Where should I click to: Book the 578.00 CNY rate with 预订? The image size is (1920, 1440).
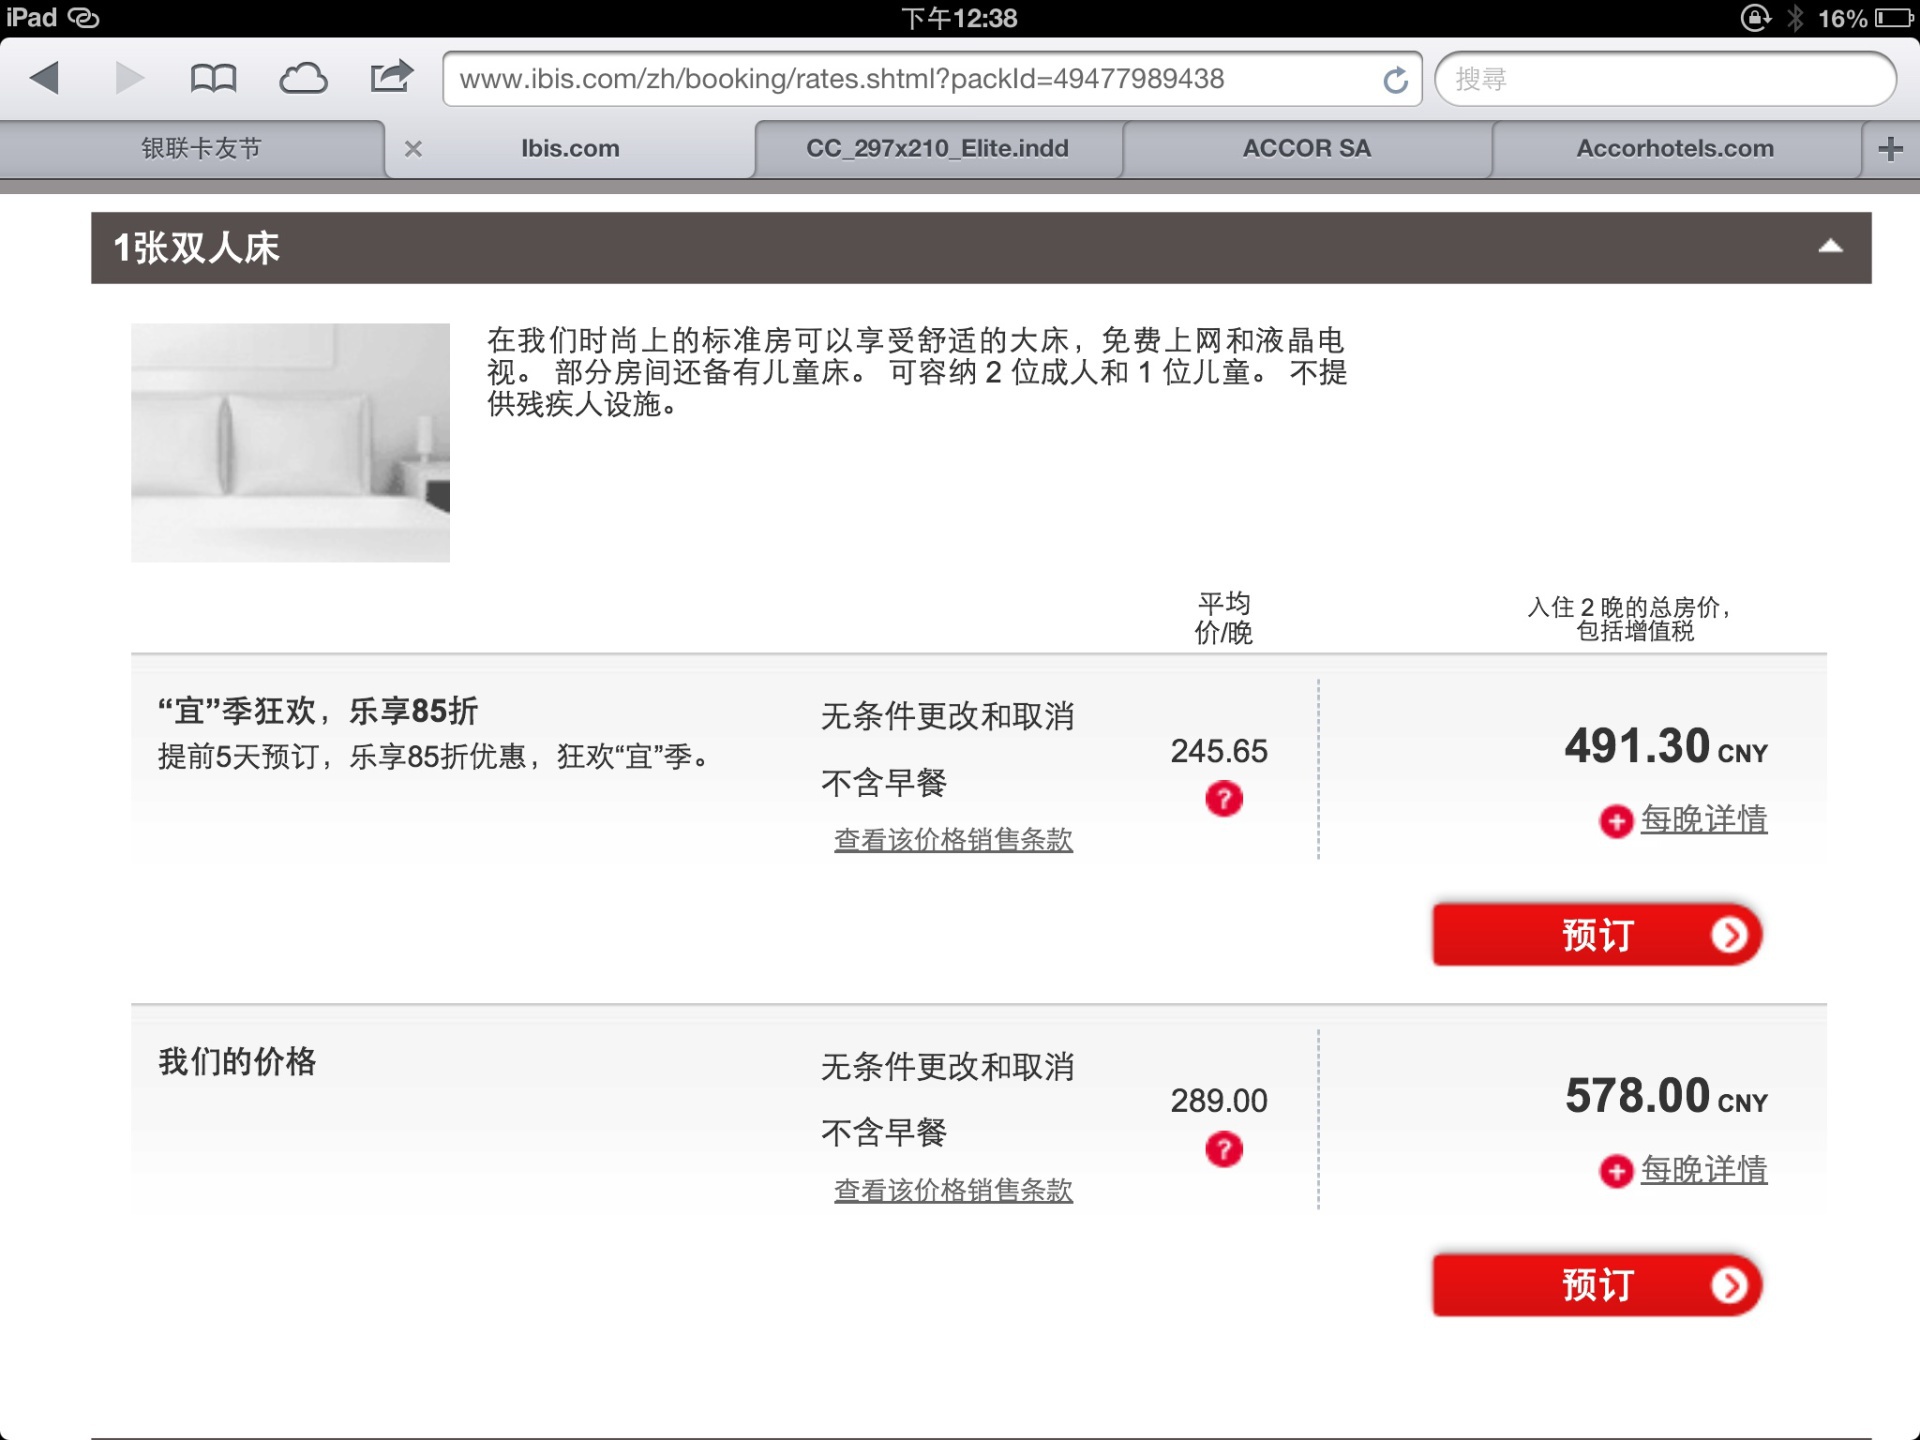[1597, 1285]
